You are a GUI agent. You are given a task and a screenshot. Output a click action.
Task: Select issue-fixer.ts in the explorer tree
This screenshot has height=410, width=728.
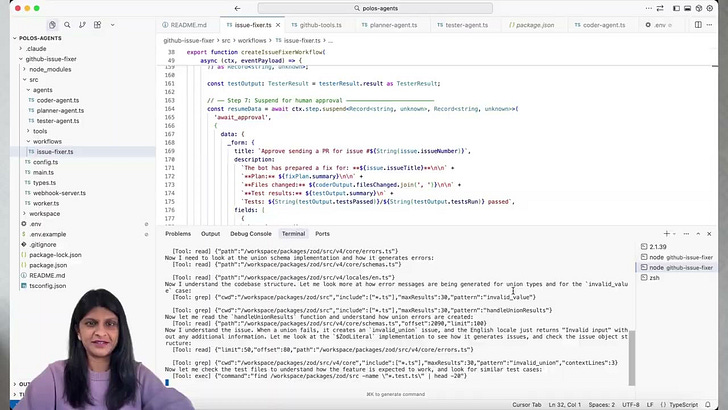(x=55, y=152)
